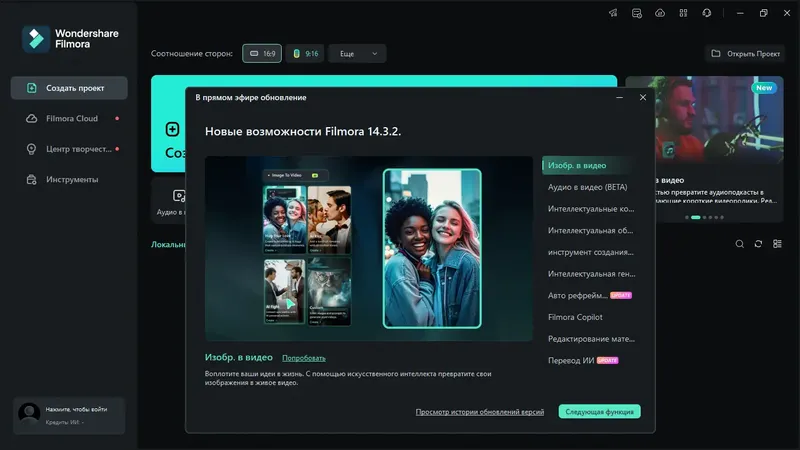Click the user avatar to log in
Viewport: 800px width, 450px height.
click(29, 414)
